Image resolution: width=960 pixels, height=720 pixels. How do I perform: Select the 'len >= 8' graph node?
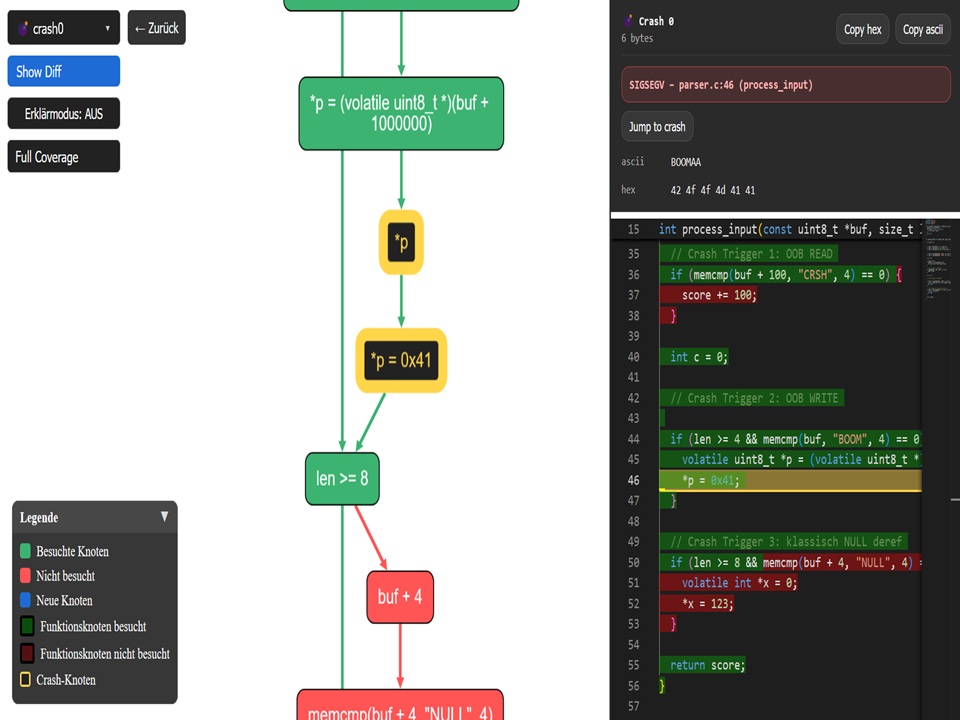(x=342, y=478)
